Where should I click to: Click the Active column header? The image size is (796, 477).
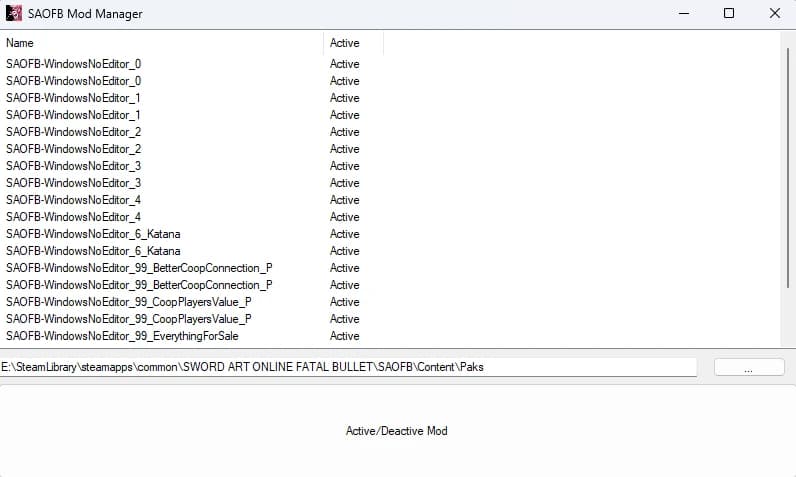click(x=353, y=43)
